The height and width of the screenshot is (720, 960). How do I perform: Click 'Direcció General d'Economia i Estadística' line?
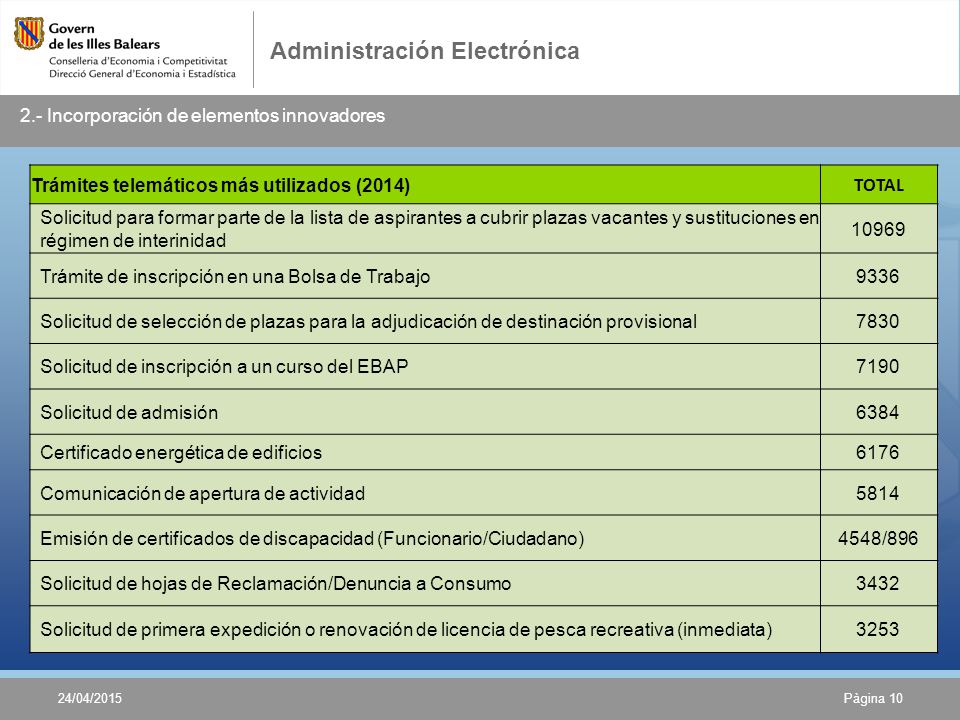coord(142,73)
